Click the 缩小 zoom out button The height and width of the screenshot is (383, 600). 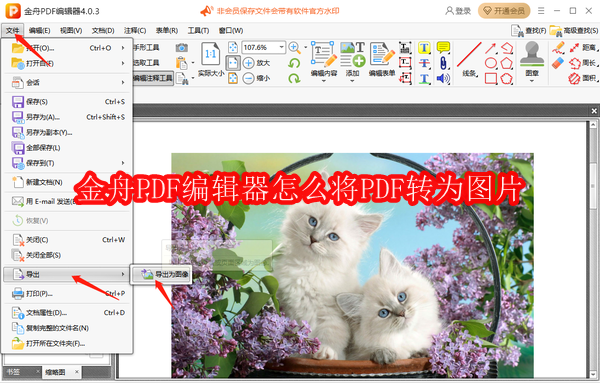pyautogui.click(x=256, y=78)
